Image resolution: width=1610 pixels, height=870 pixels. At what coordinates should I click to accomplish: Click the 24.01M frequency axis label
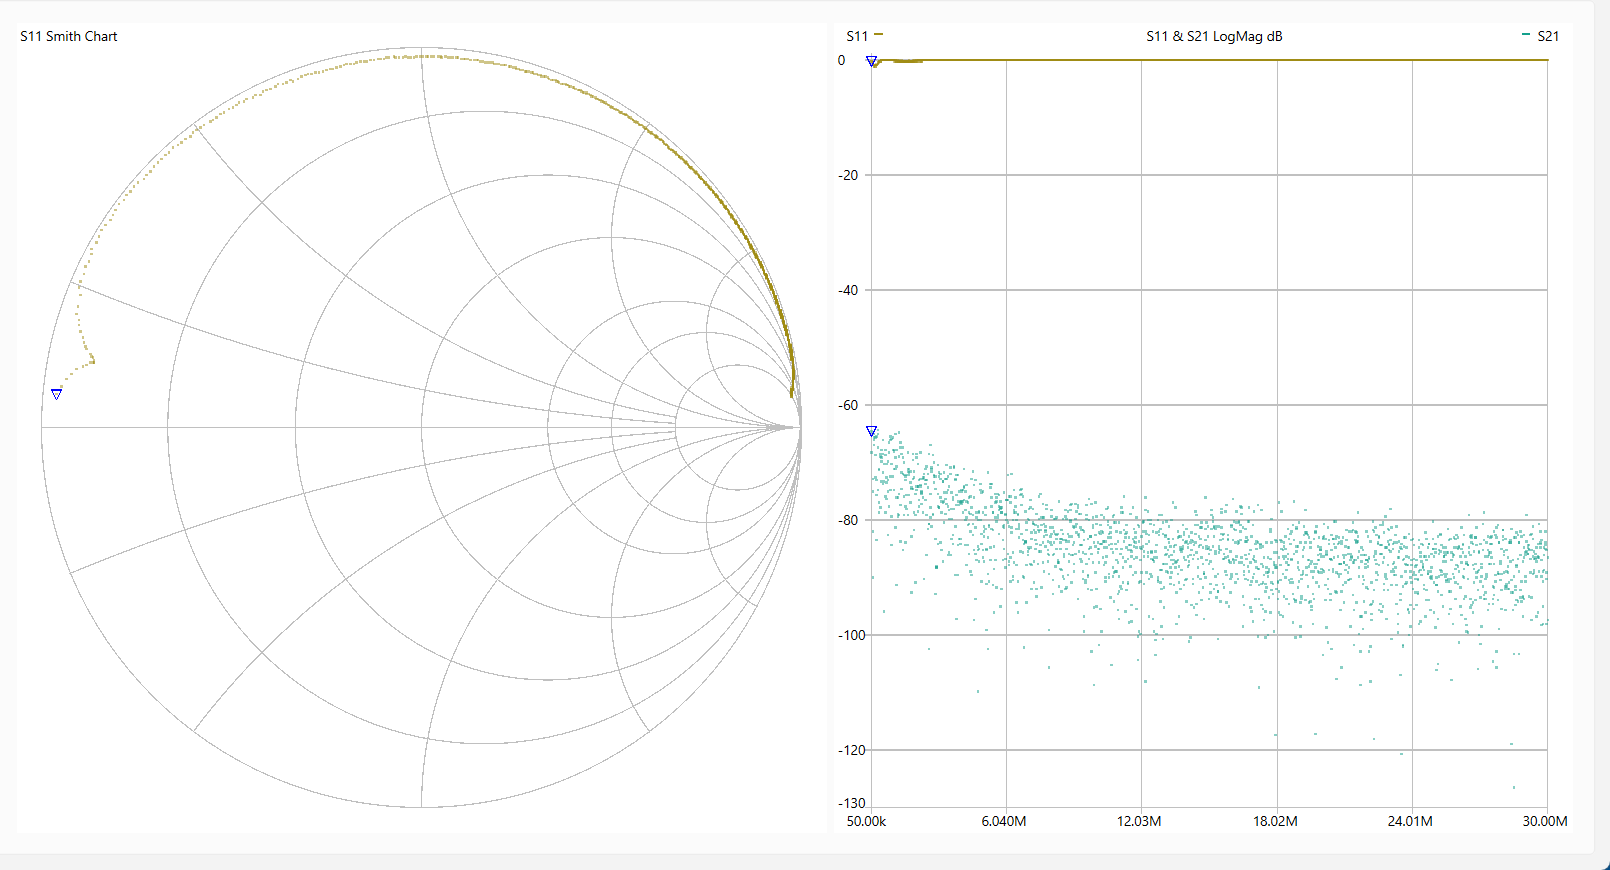click(x=1410, y=821)
